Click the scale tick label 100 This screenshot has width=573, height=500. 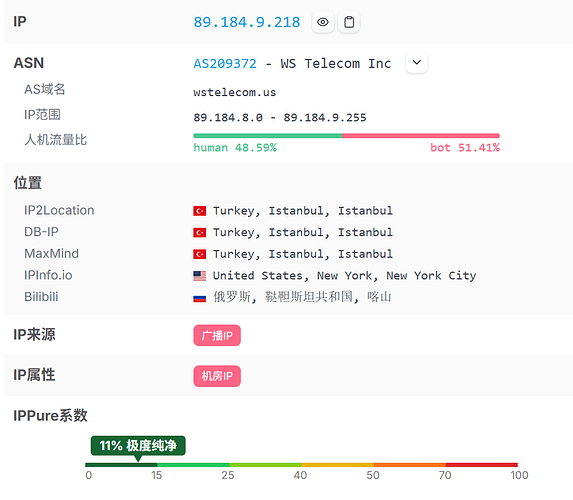click(519, 475)
